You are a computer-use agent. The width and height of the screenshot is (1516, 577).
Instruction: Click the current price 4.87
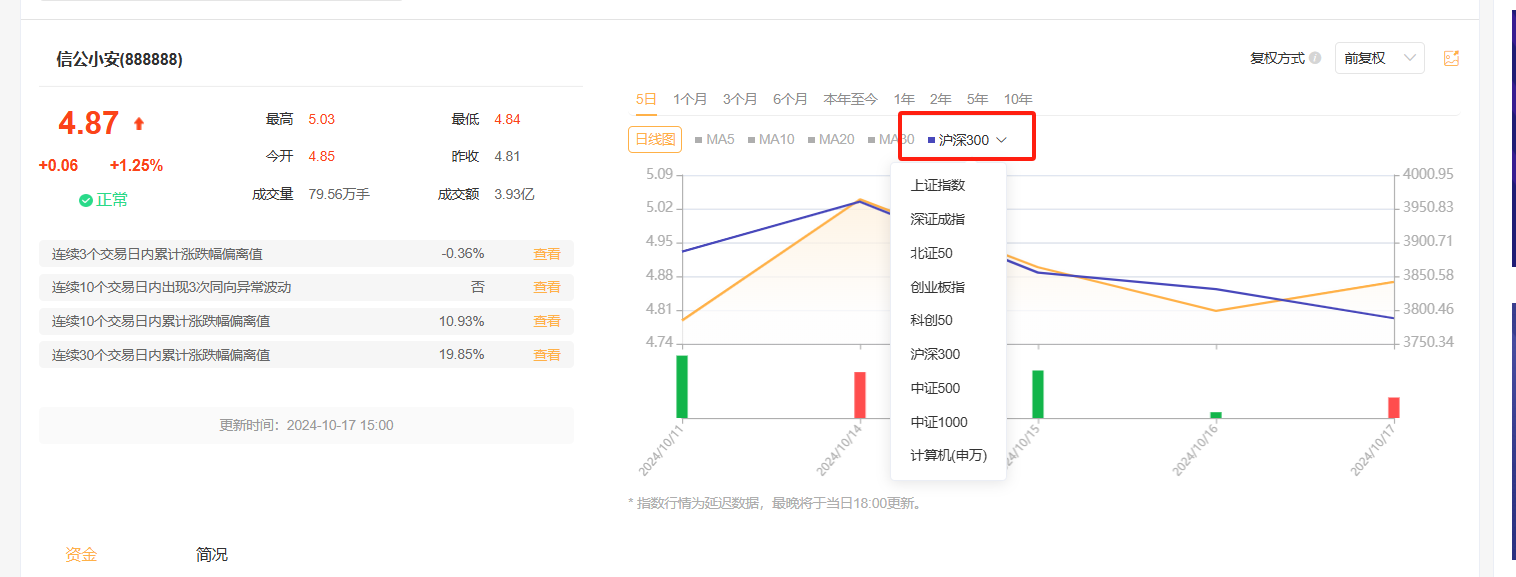point(89,124)
